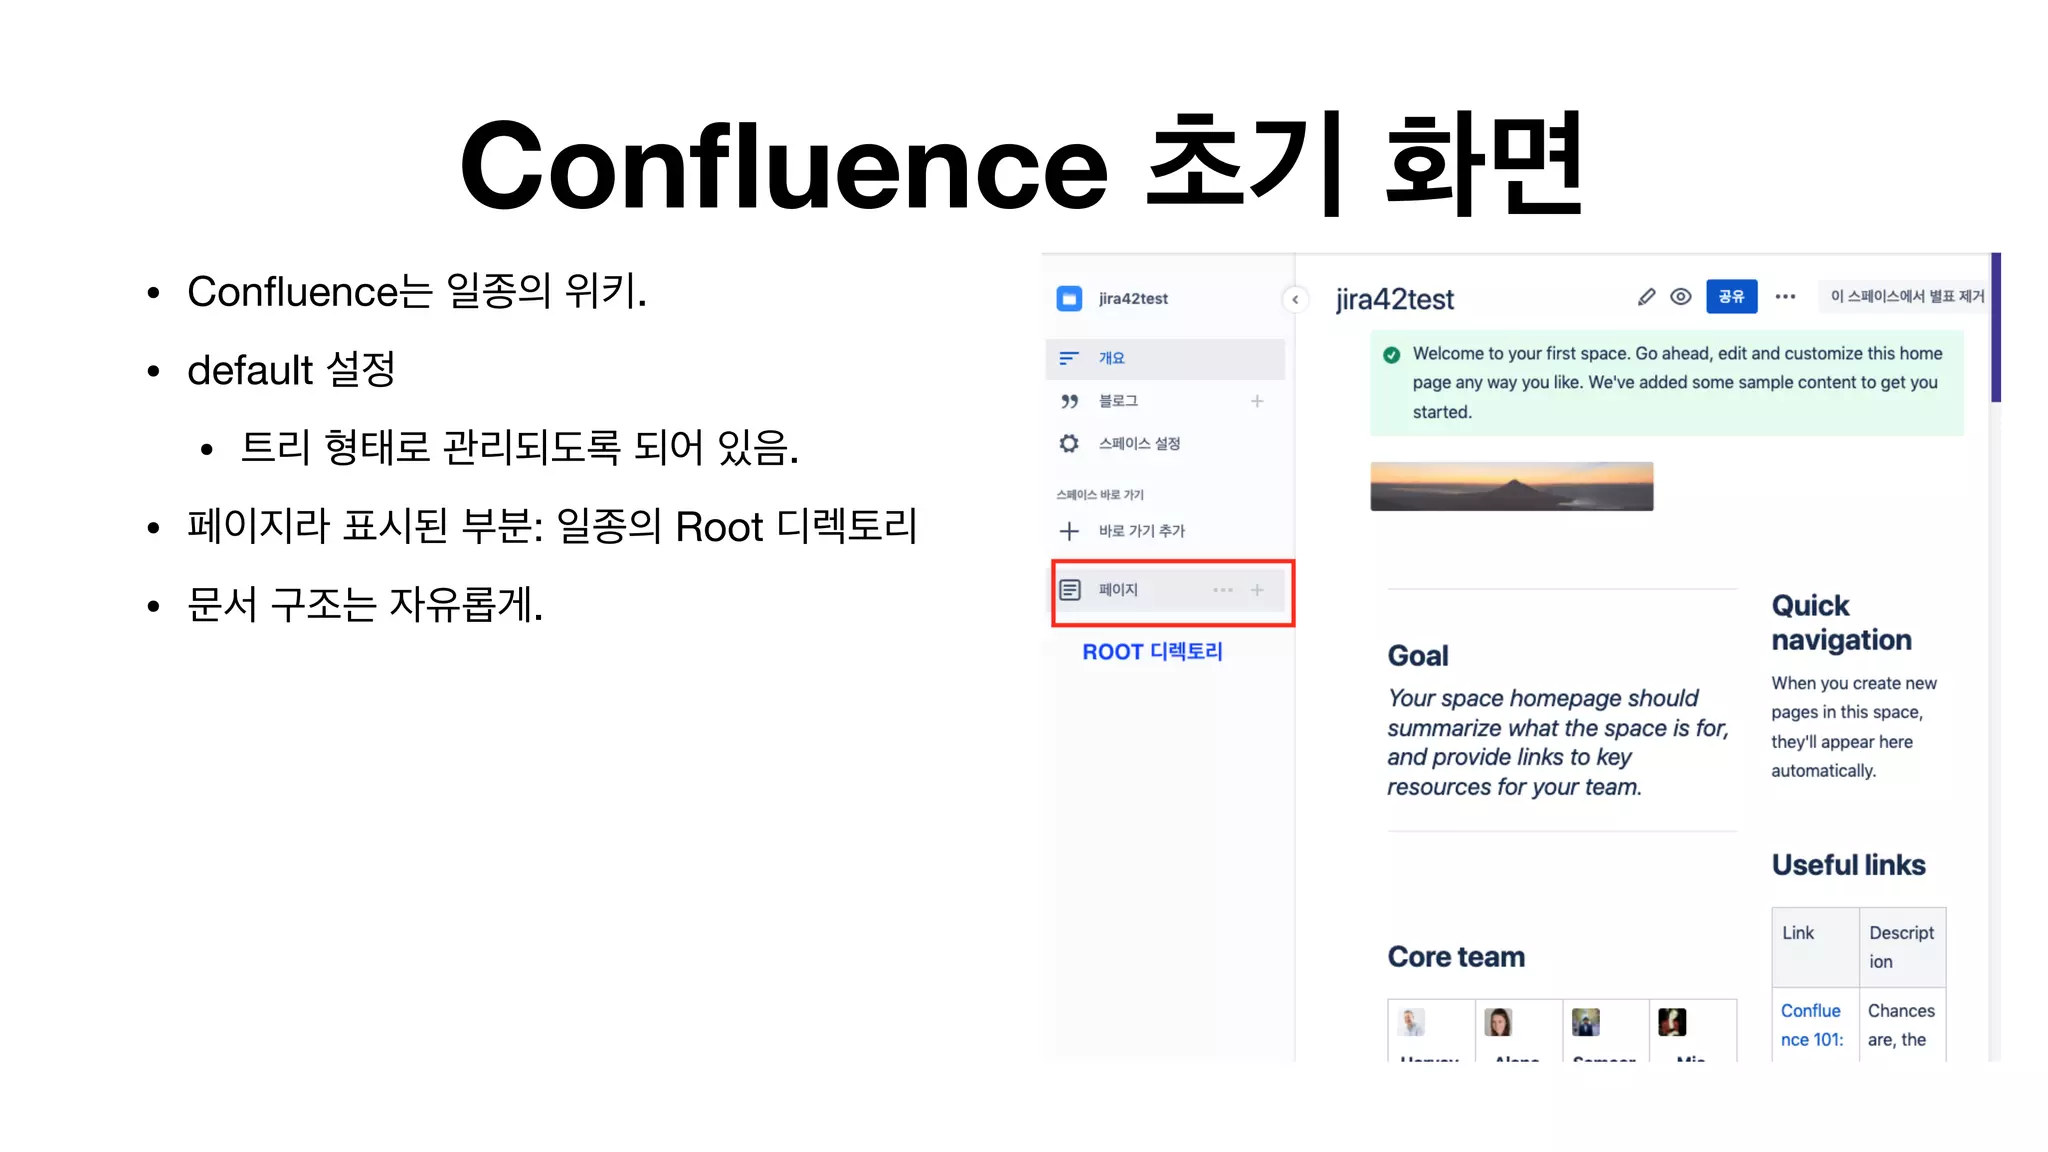Image resolution: width=2048 pixels, height=1152 pixels.
Task: Click the page scrollbar on right edge
Action: (x=1995, y=327)
